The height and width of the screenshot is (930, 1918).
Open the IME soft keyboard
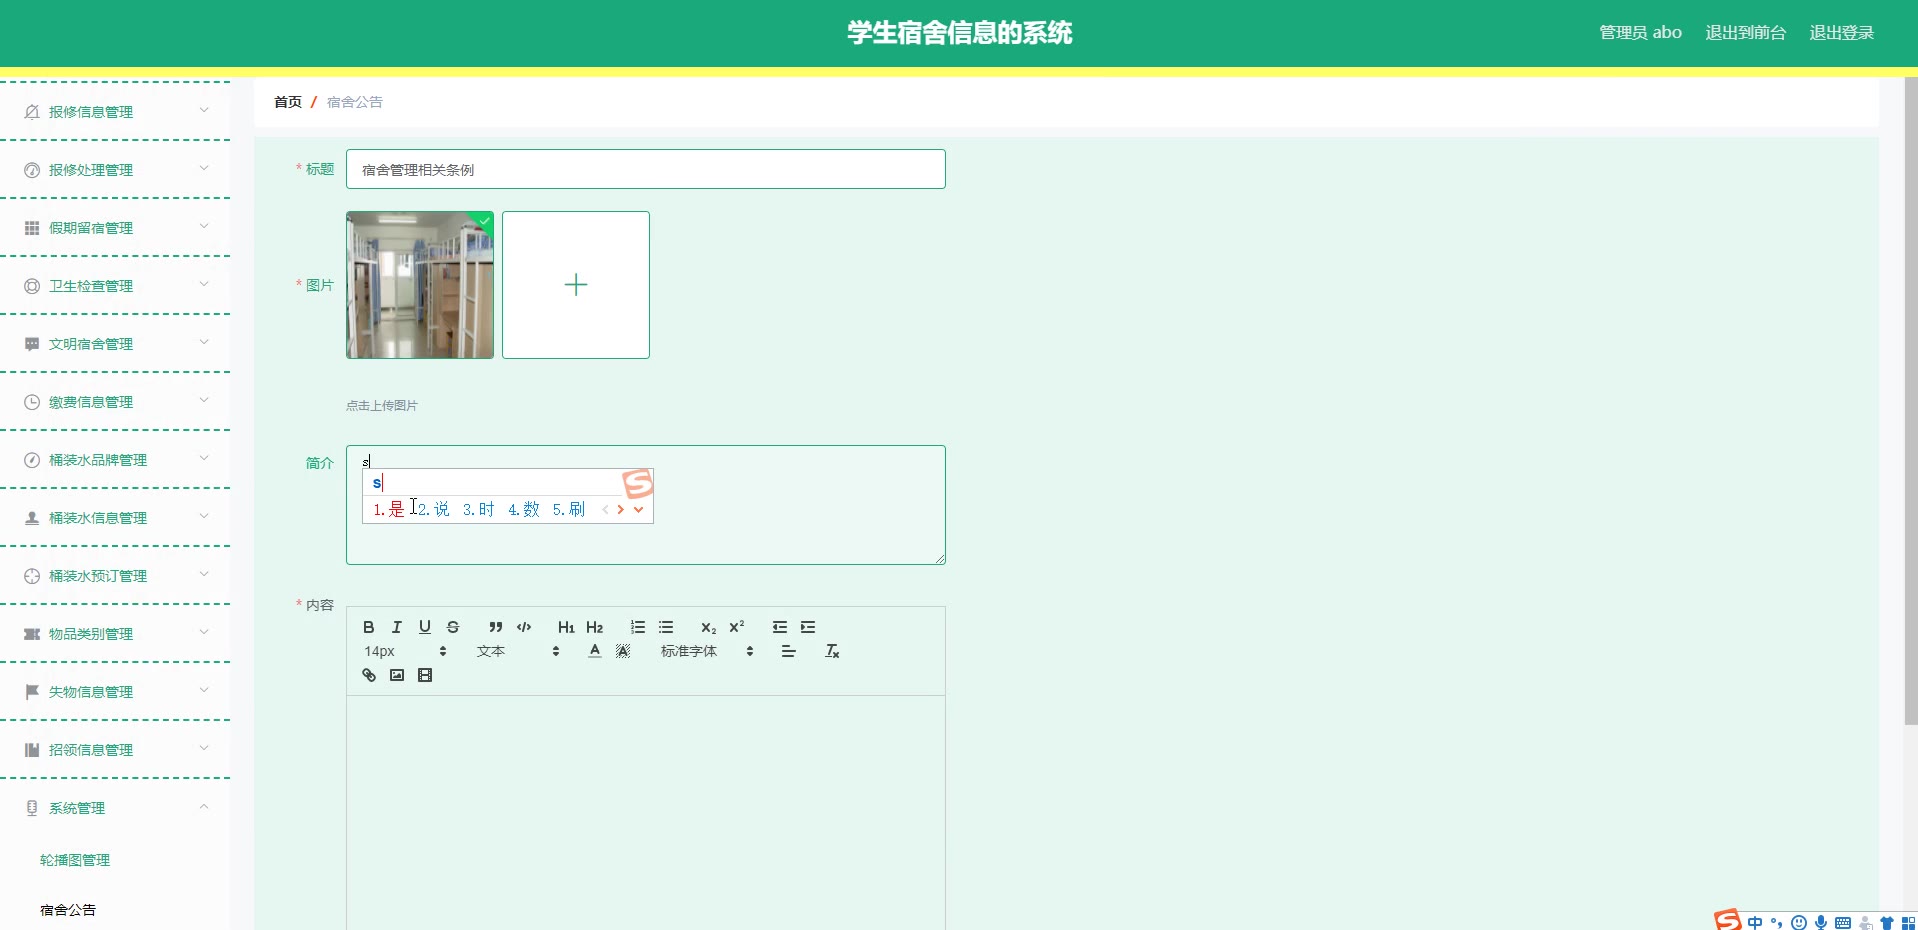click(x=1843, y=922)
